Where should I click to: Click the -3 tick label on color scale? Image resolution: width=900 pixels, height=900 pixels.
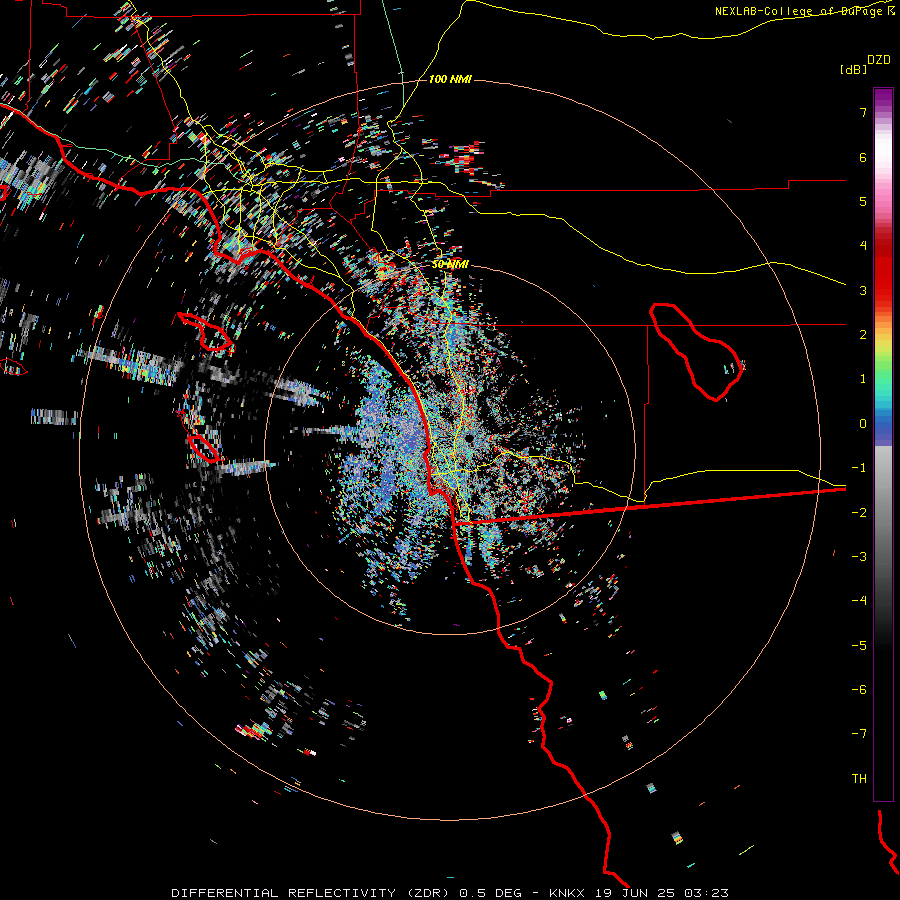(859, 557)
